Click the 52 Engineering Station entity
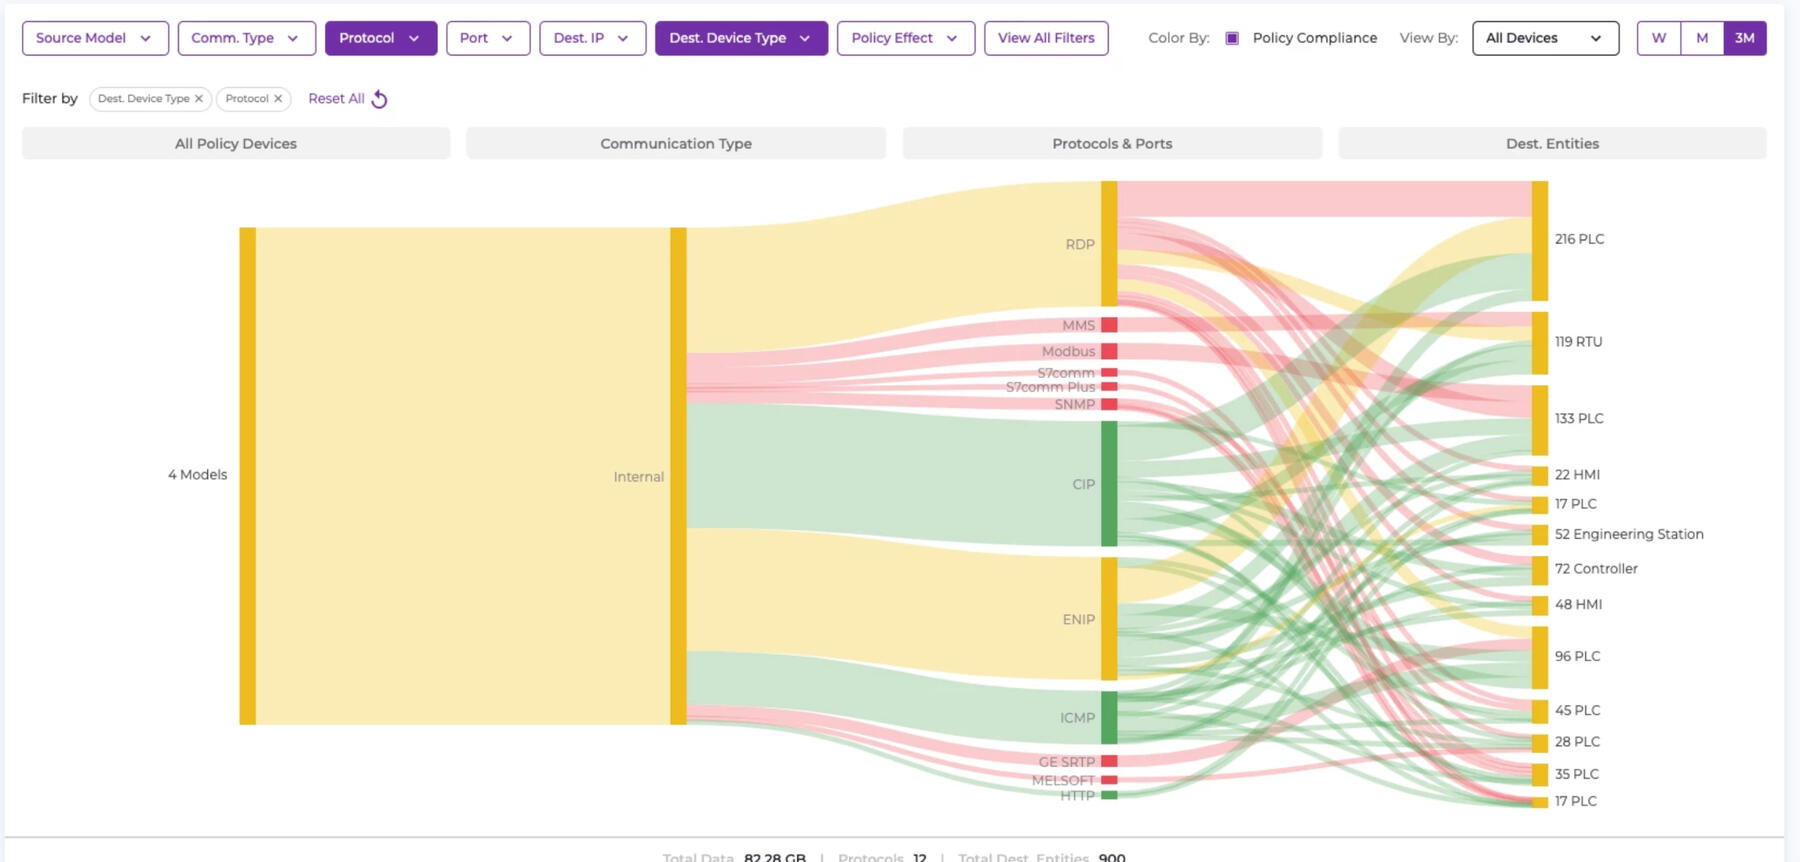Screen dimensions: 1800x862 click(1628, 534)
